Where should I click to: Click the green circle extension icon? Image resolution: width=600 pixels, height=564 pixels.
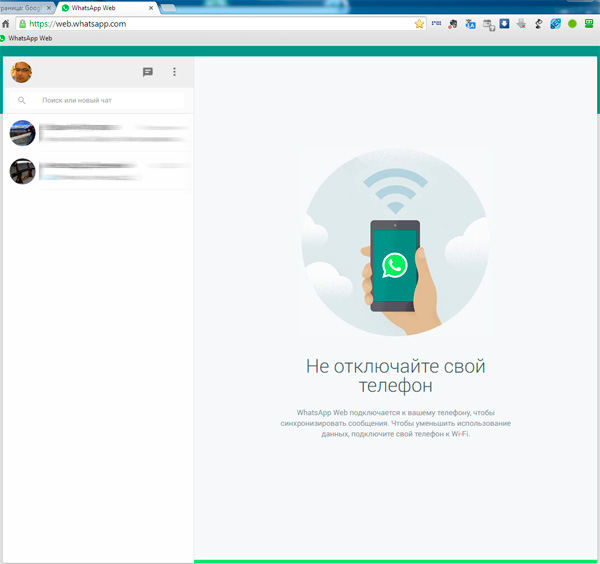tap(573, 23)
